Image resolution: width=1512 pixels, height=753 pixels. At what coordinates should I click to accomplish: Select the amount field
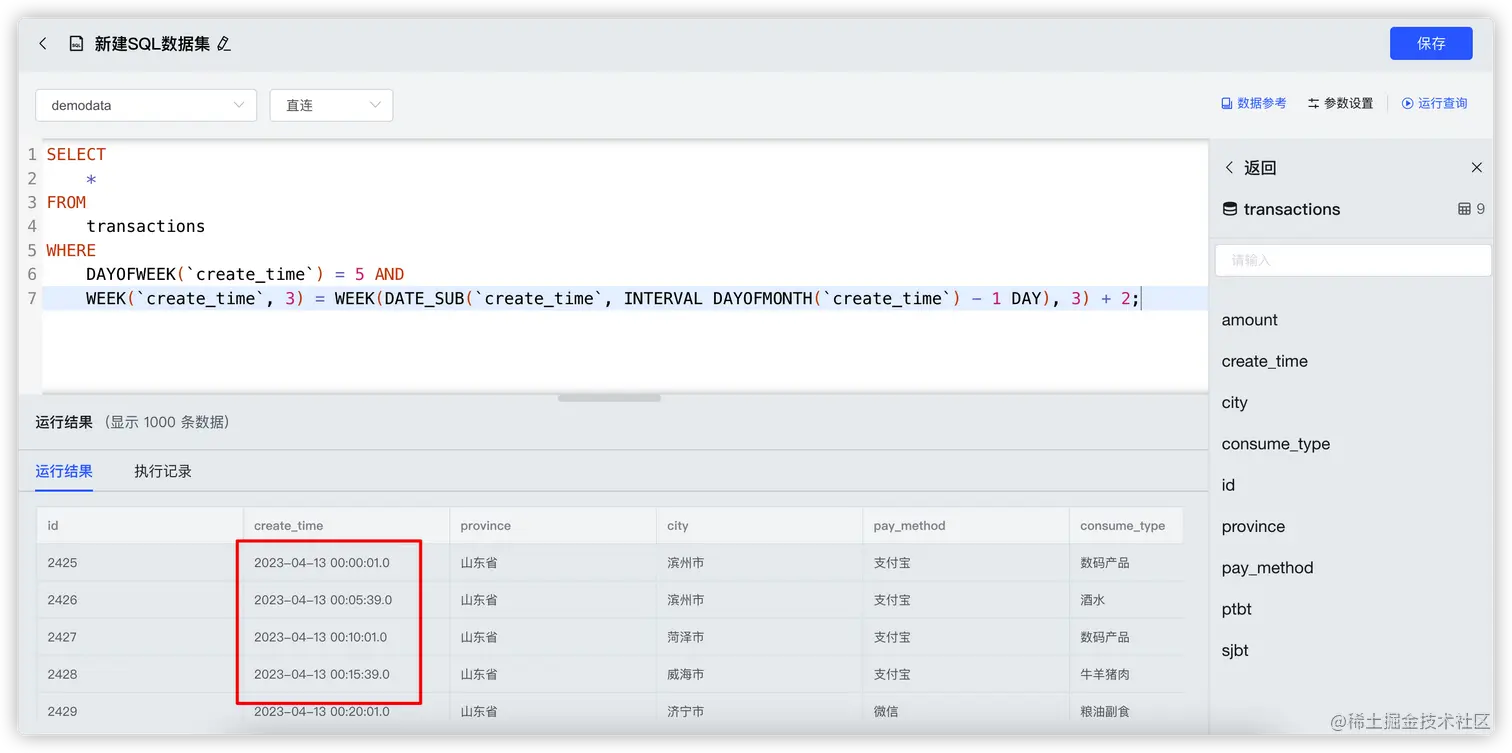point(1250,320)
